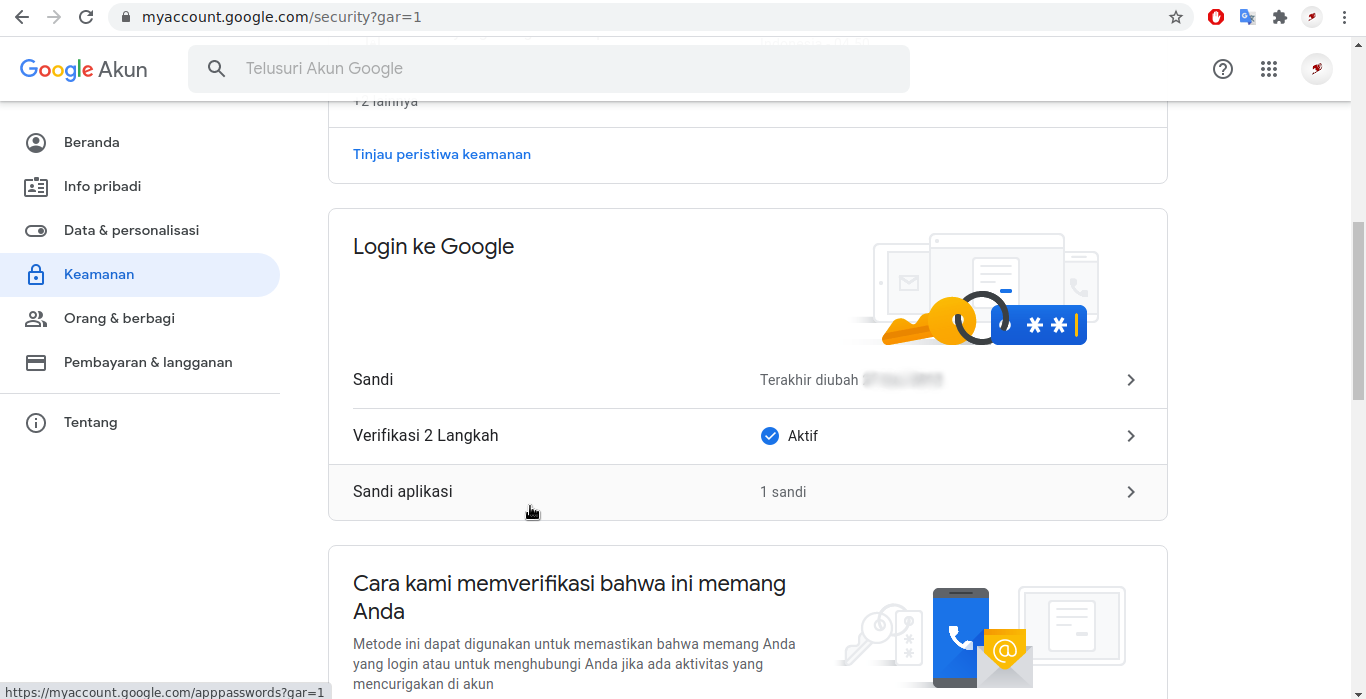The width and height of the screenshot is (1366, 699).
Task: Expand the Sandi row chevron
Action: click(1131, 380)
